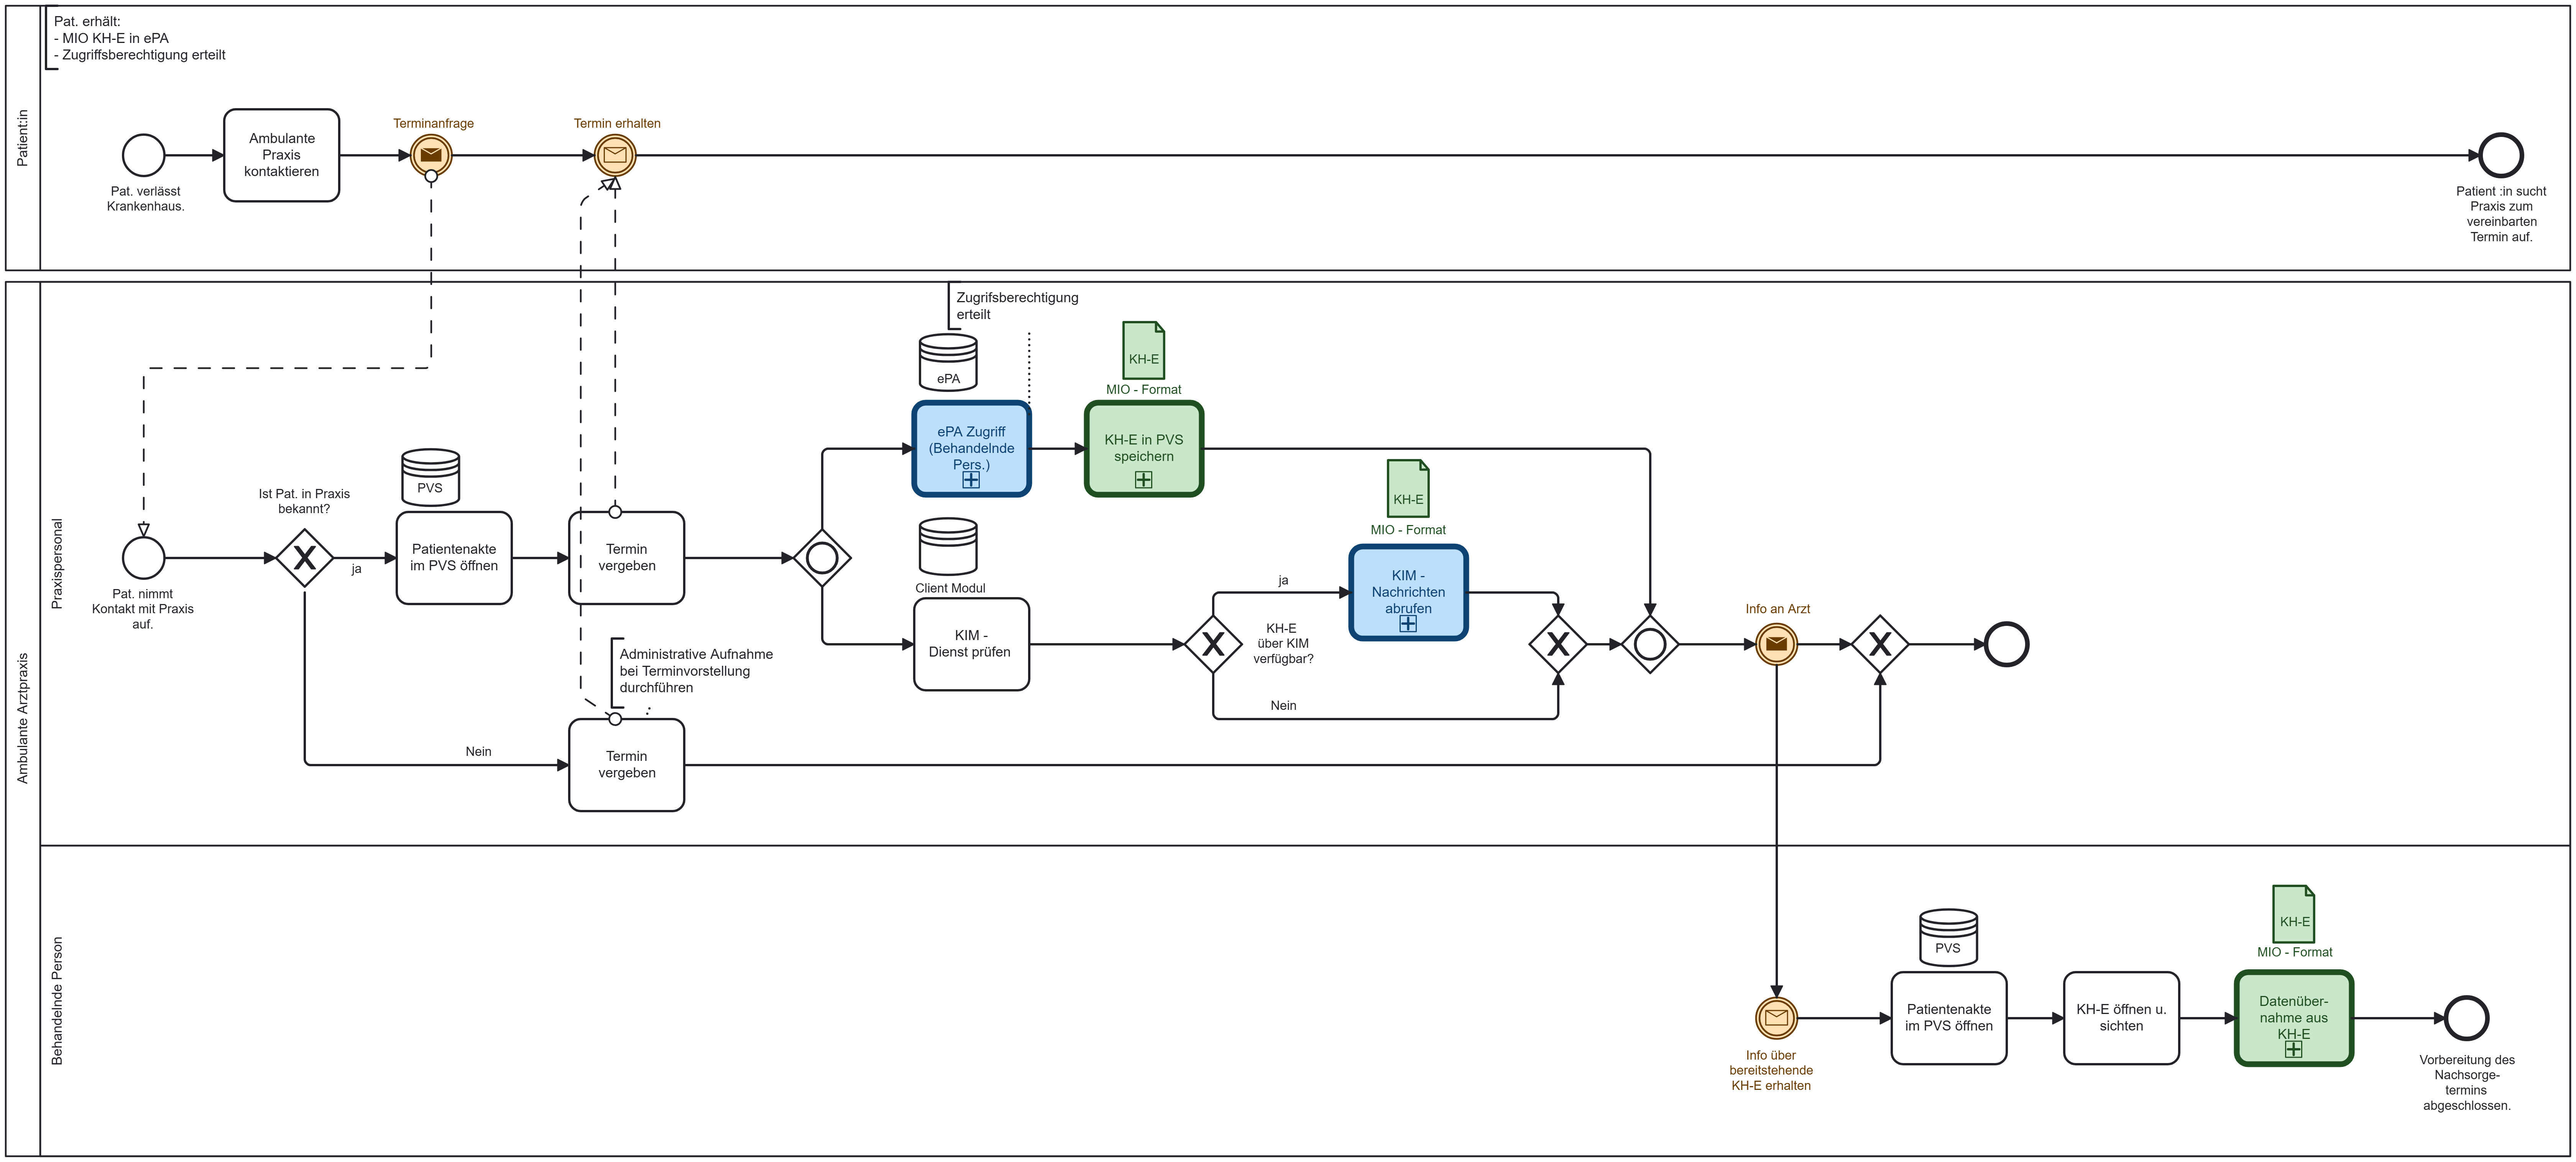Click the XOR gateway after 'Info an Arzt'
2576x1162 pixels.
pyautogui.click(x=1880, y=644)
